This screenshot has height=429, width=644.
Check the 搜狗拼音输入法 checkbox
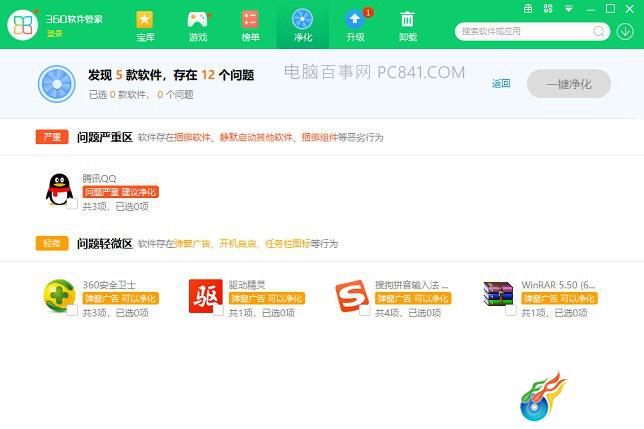(x=365, y=310)
